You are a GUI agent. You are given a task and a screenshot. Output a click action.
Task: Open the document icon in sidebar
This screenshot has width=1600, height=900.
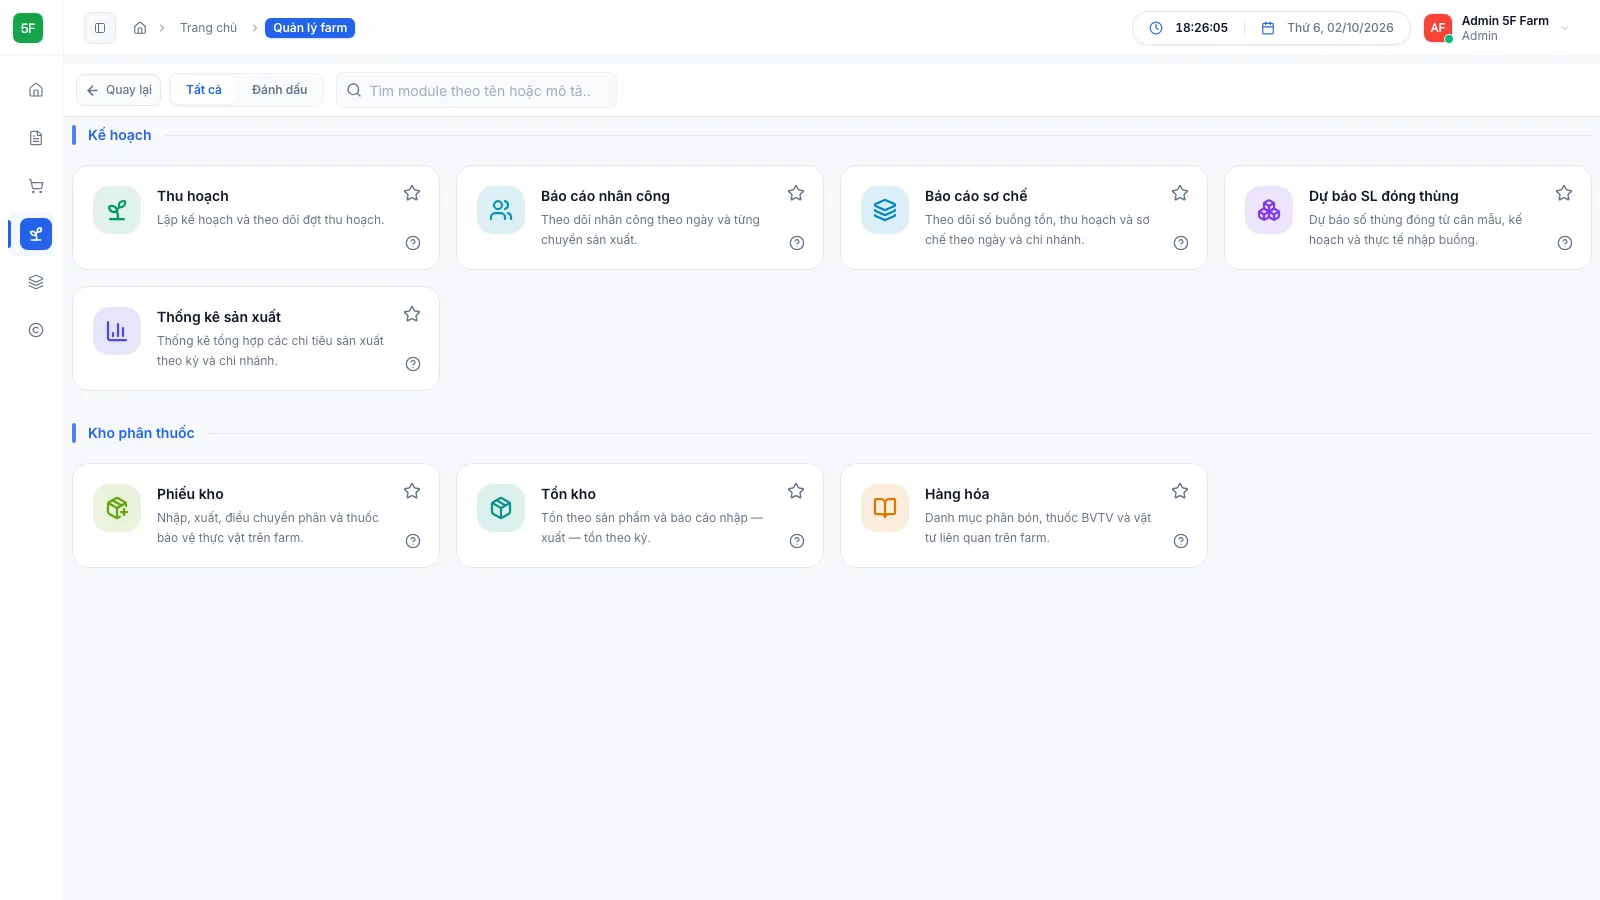[x=36, y=138]
